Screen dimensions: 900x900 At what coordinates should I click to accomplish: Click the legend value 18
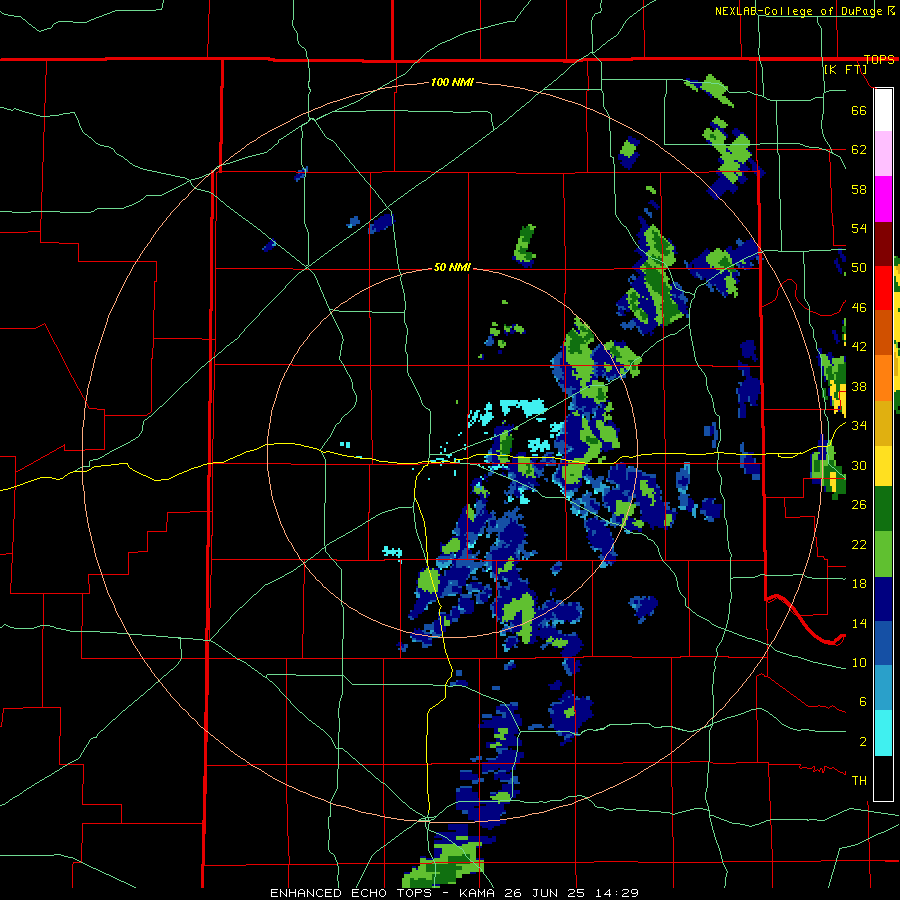[x=859, y=584]
